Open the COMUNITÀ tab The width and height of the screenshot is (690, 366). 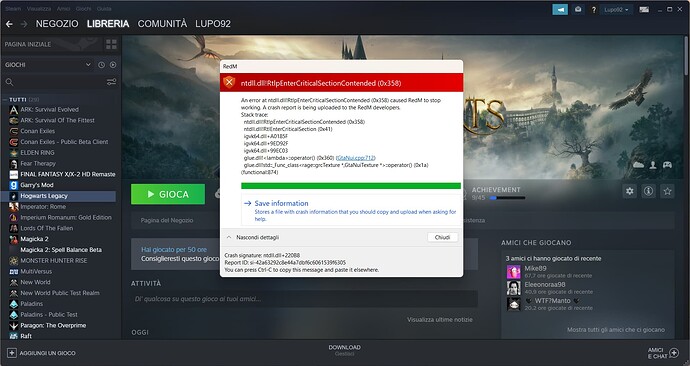click(x=162, y=24)
